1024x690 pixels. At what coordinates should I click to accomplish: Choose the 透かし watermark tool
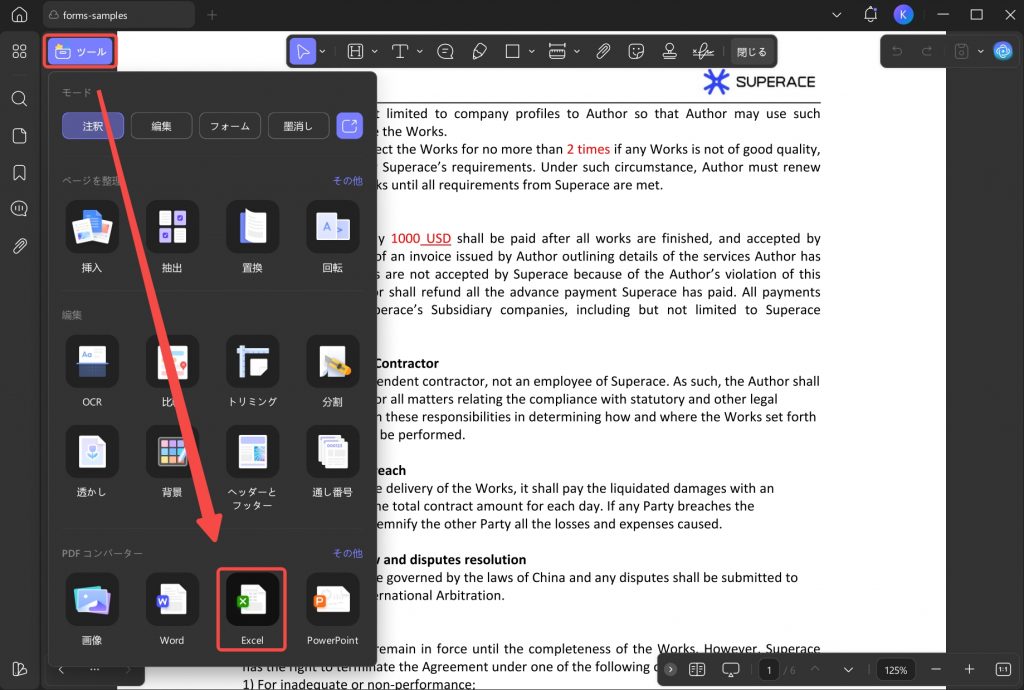(x=92, y=451)
